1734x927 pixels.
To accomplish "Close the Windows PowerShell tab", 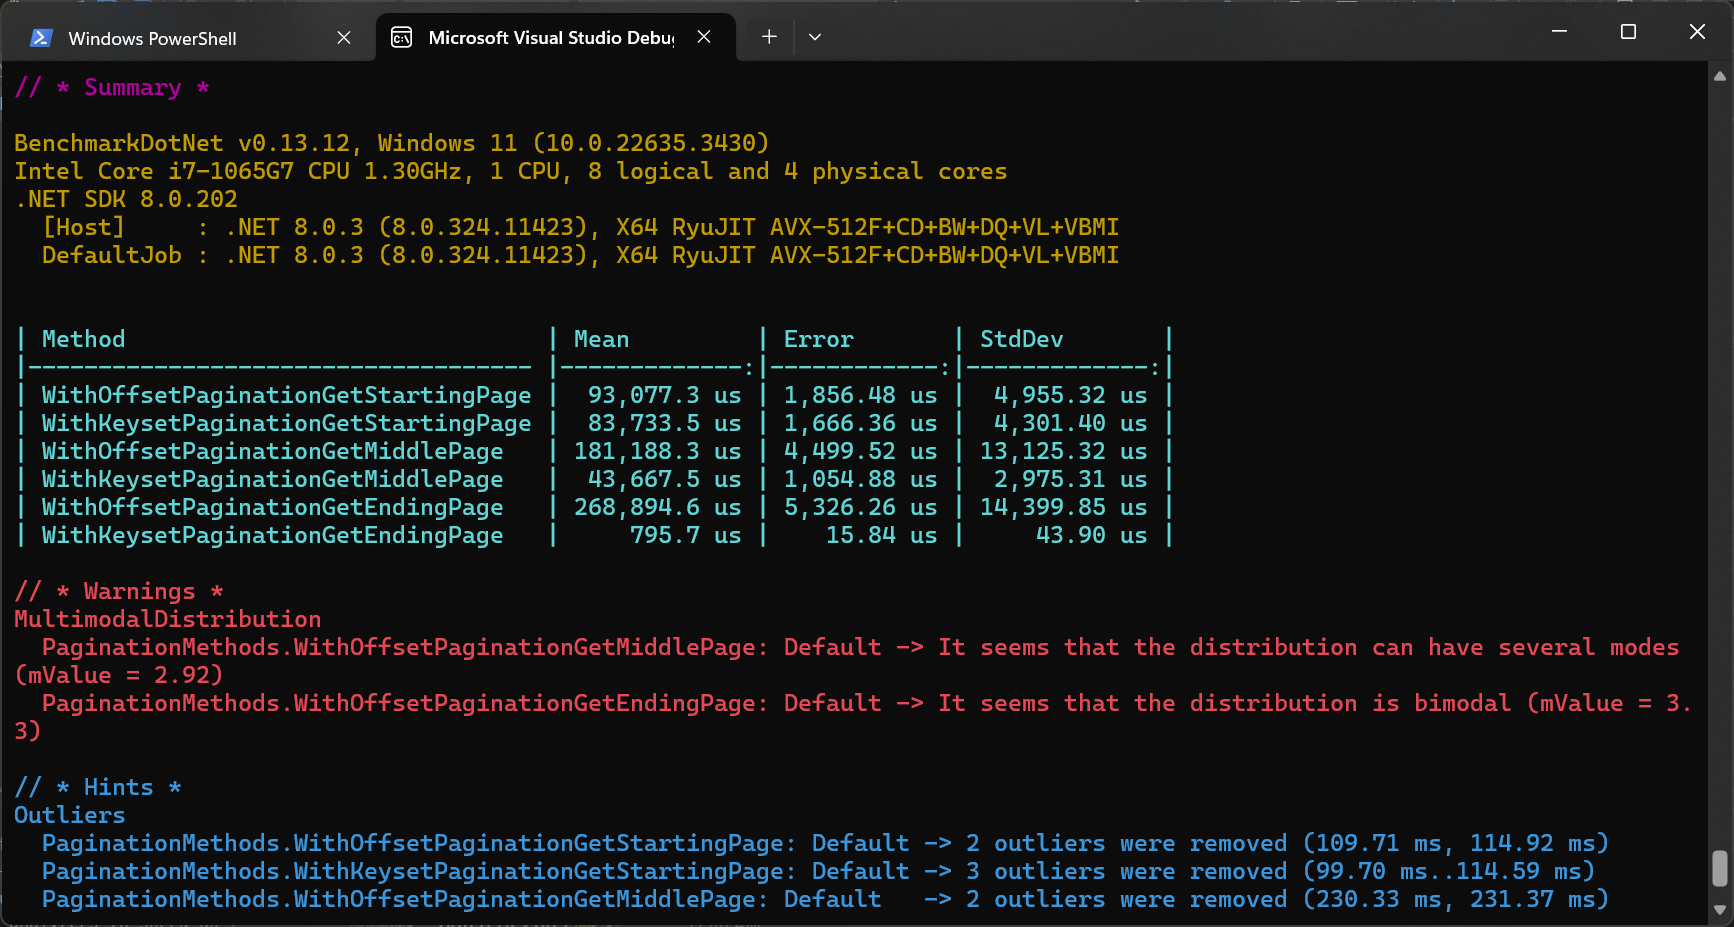I will (344, 38).
